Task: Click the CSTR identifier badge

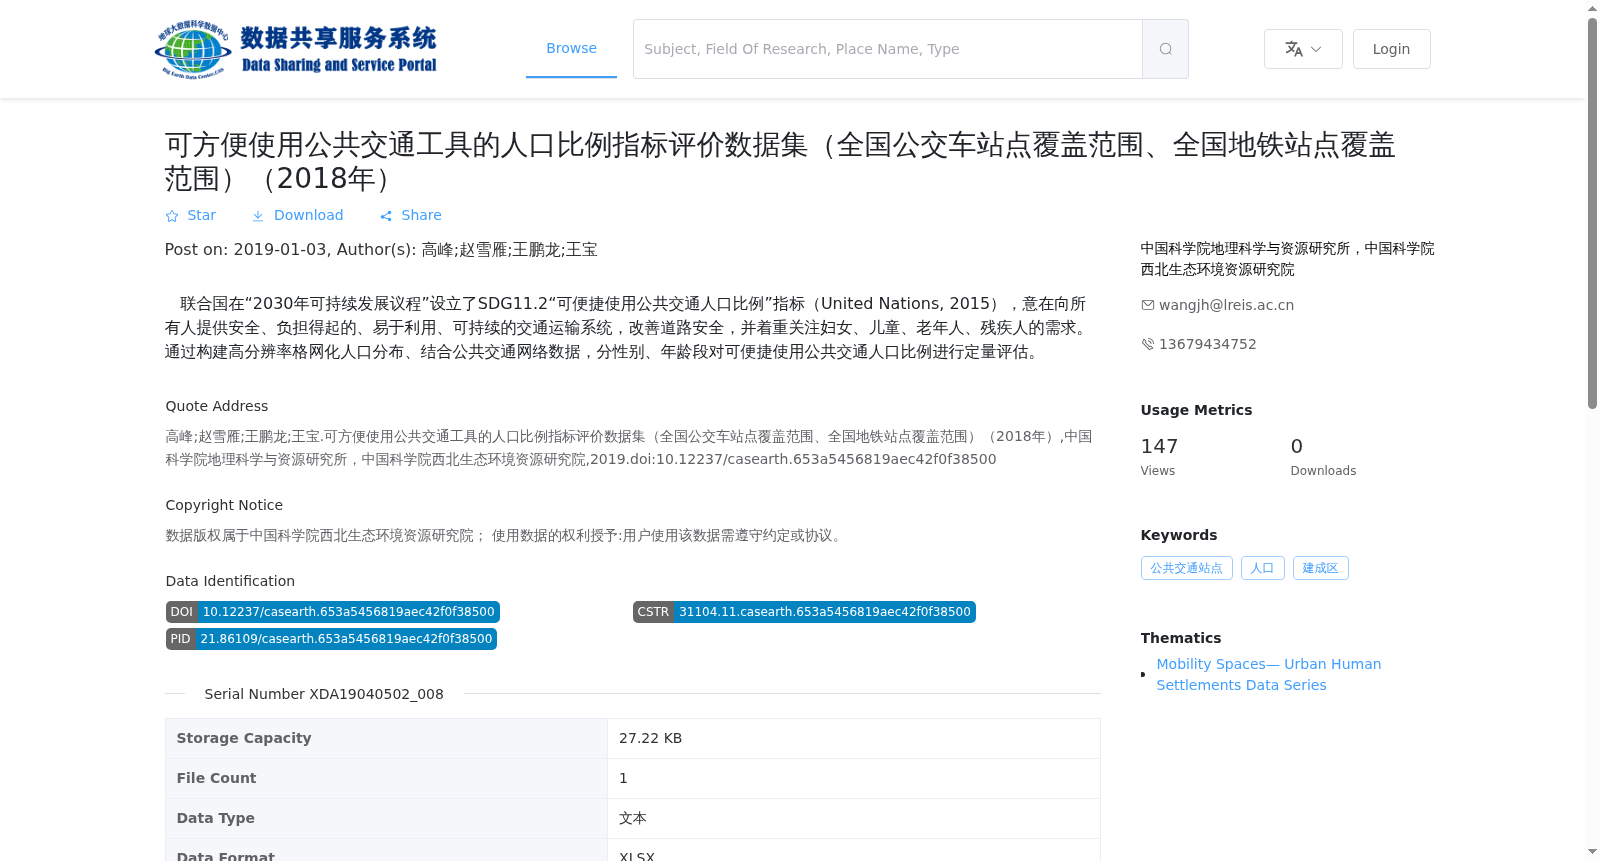Action: 804,612
